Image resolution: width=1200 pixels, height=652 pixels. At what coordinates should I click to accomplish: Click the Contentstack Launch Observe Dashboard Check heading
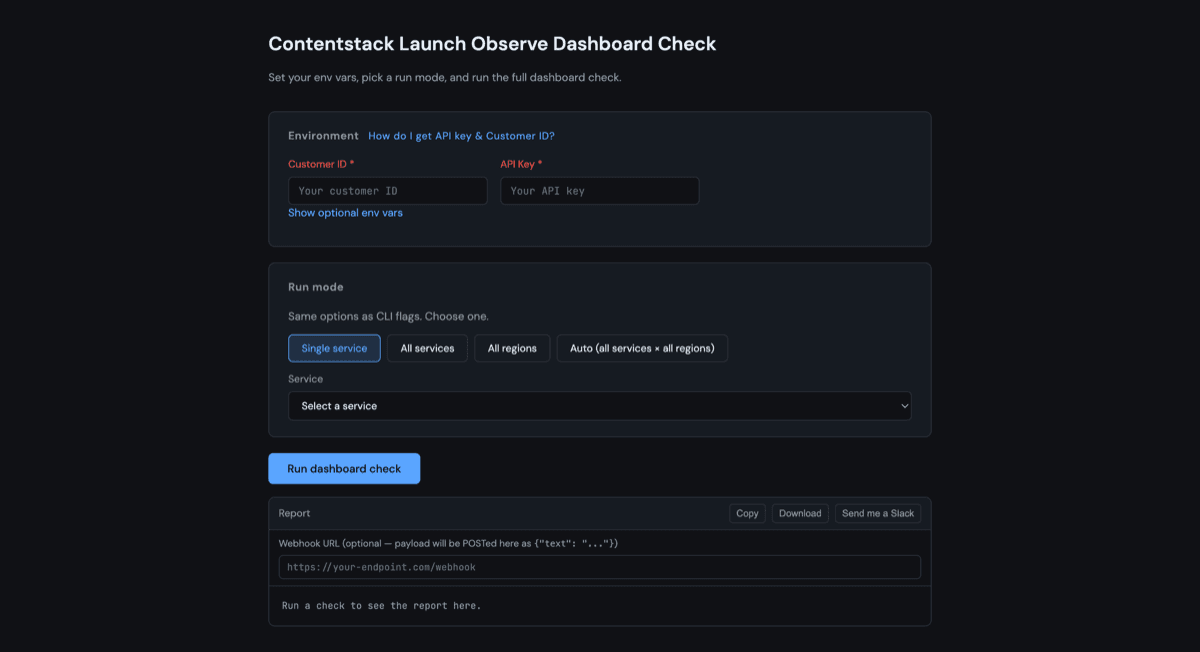click(x=492, y=44)
